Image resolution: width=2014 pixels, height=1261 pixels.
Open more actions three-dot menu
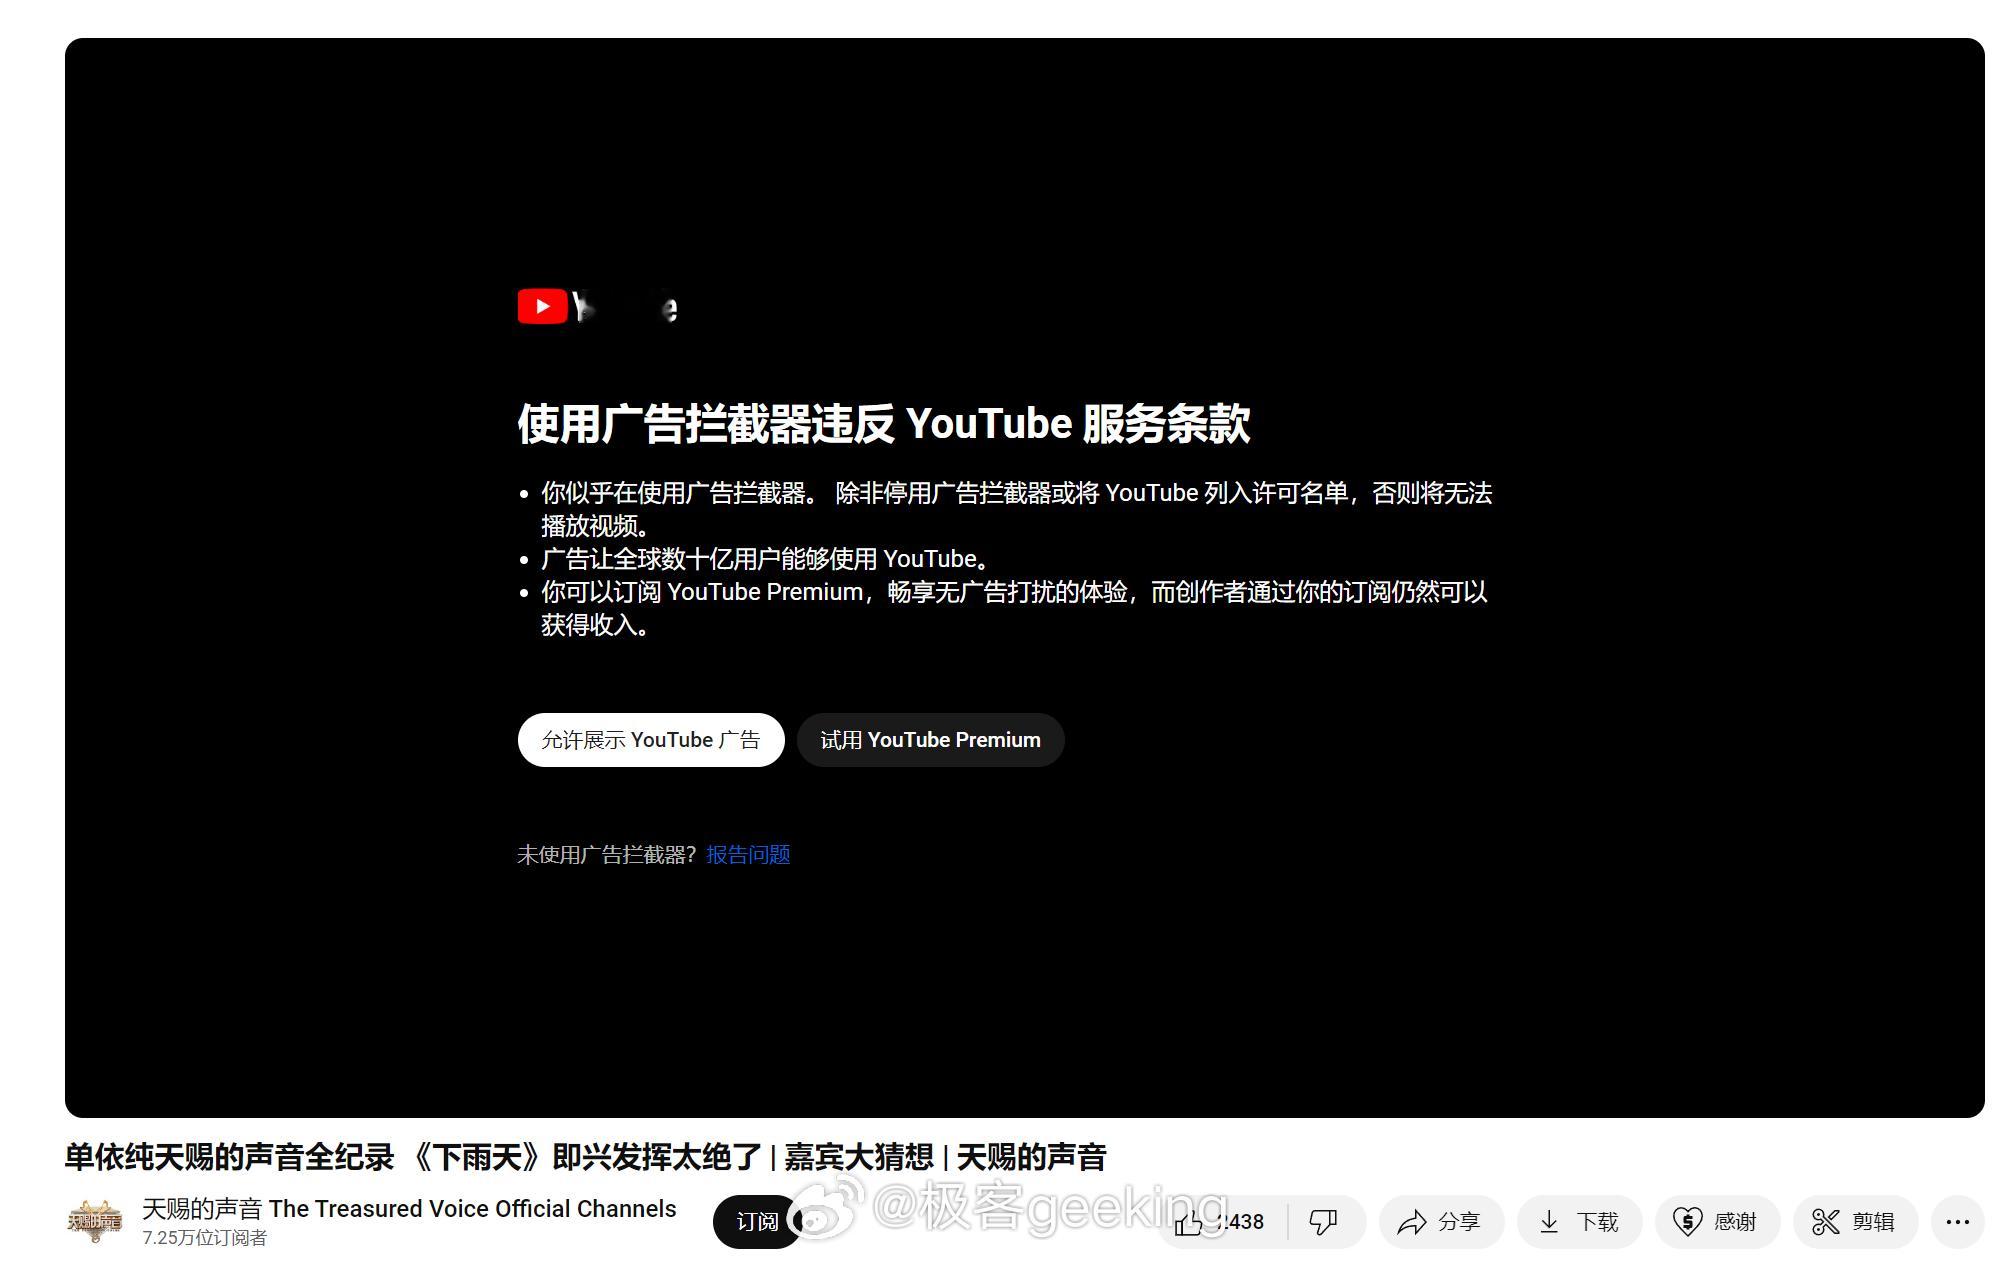coord(1957,1222)
